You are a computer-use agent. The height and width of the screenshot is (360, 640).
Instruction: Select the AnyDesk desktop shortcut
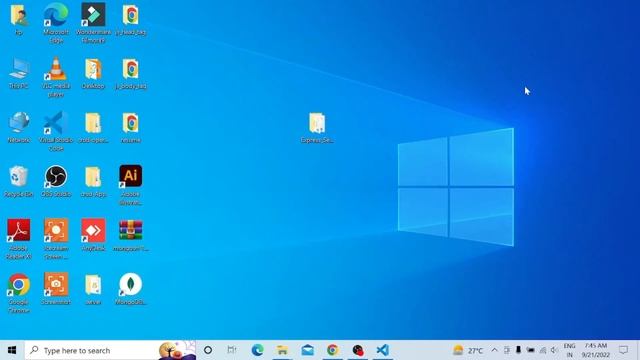[93, 235]
